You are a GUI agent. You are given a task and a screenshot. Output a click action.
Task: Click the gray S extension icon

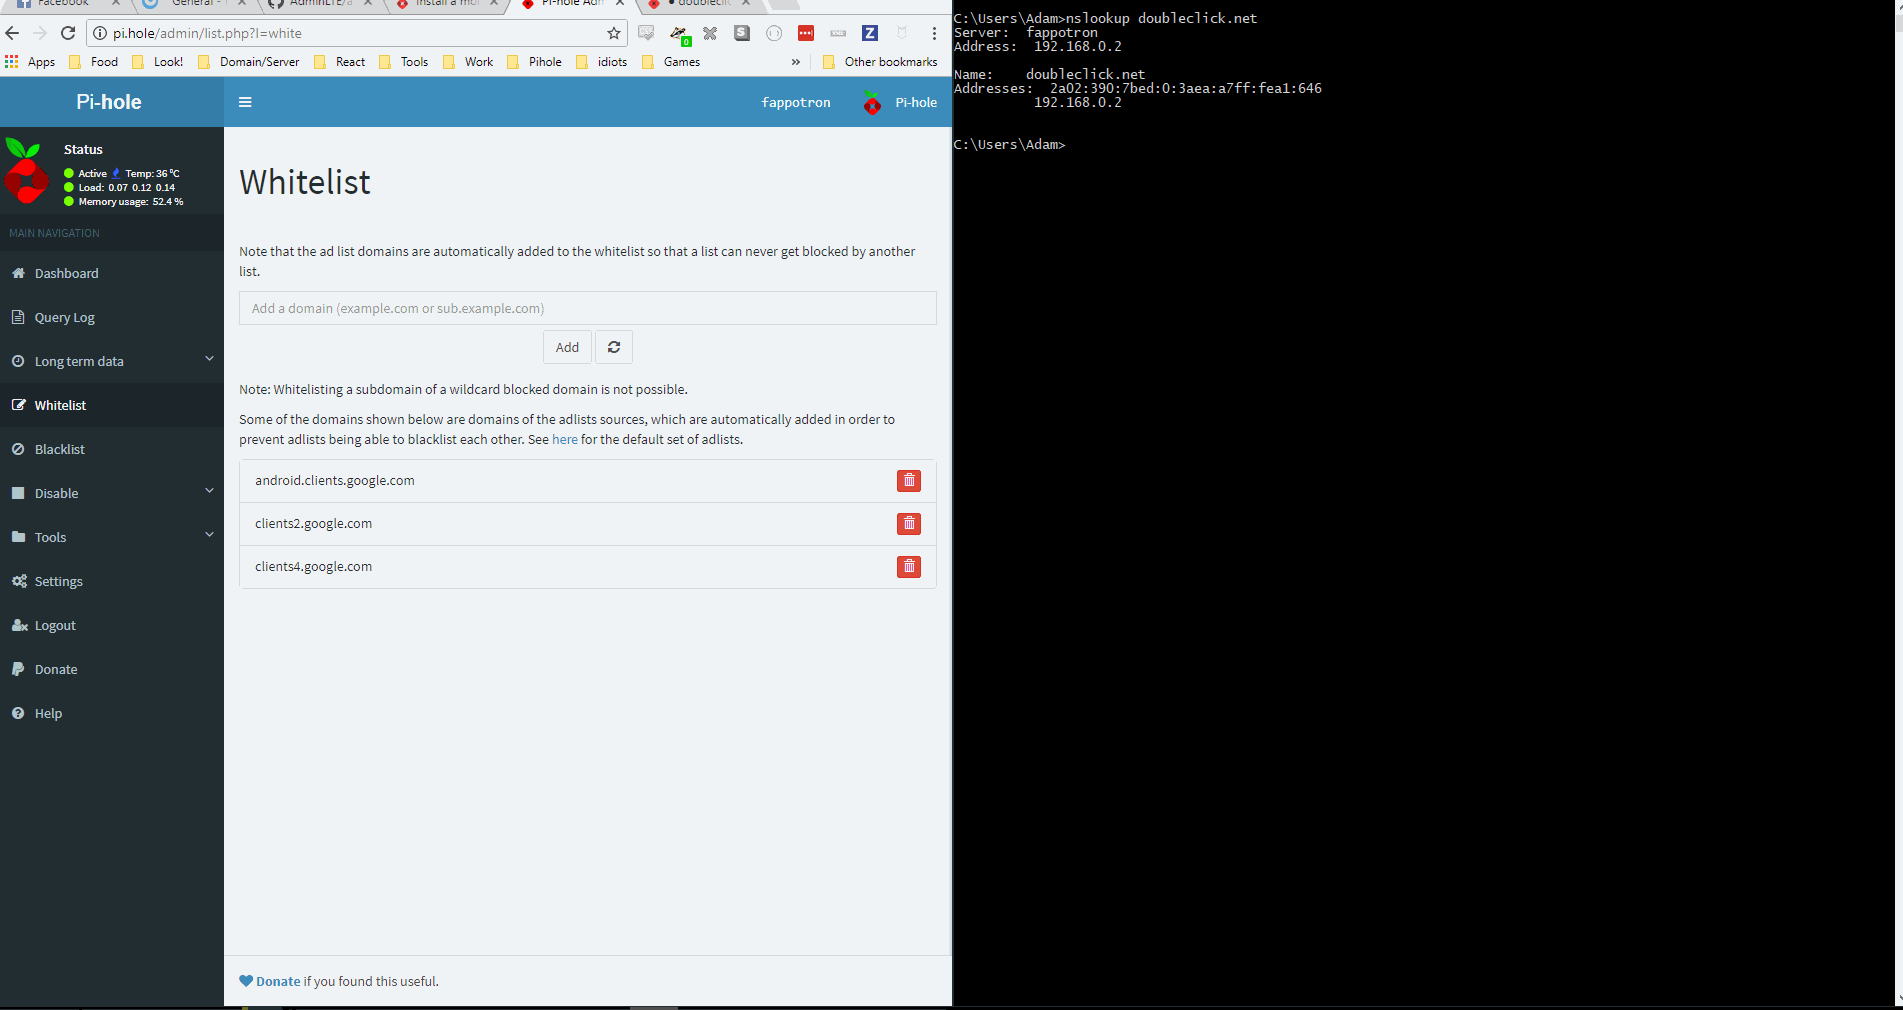tap(742, 33)
